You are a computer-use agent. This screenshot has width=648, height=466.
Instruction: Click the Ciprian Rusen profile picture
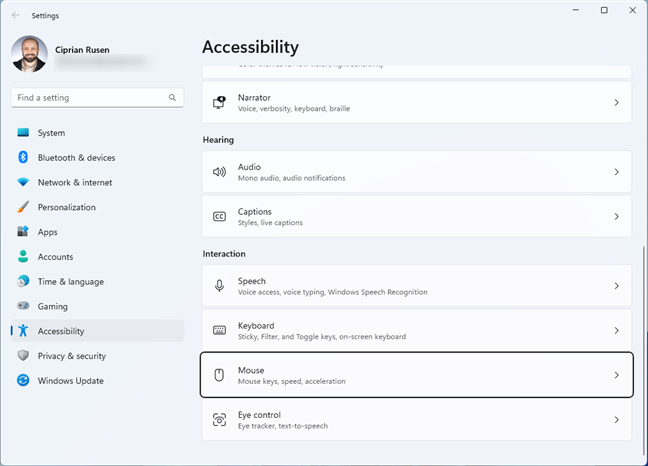29,54
